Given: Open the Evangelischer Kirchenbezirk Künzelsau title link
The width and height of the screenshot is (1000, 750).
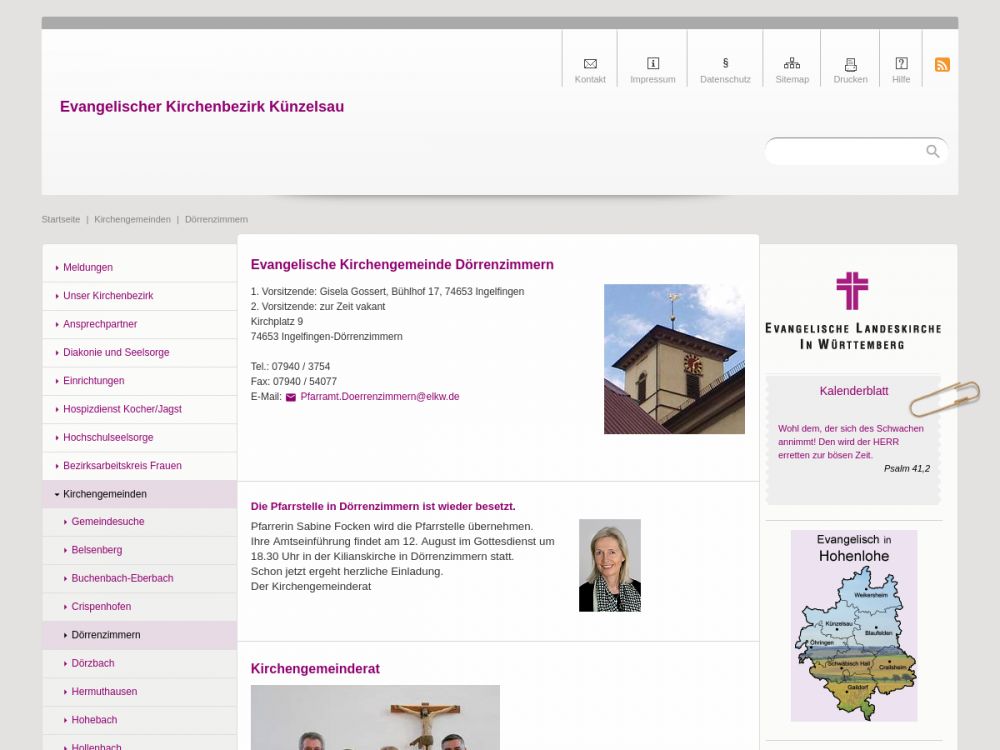Looking at the screenshot, I should coord(202,107).
